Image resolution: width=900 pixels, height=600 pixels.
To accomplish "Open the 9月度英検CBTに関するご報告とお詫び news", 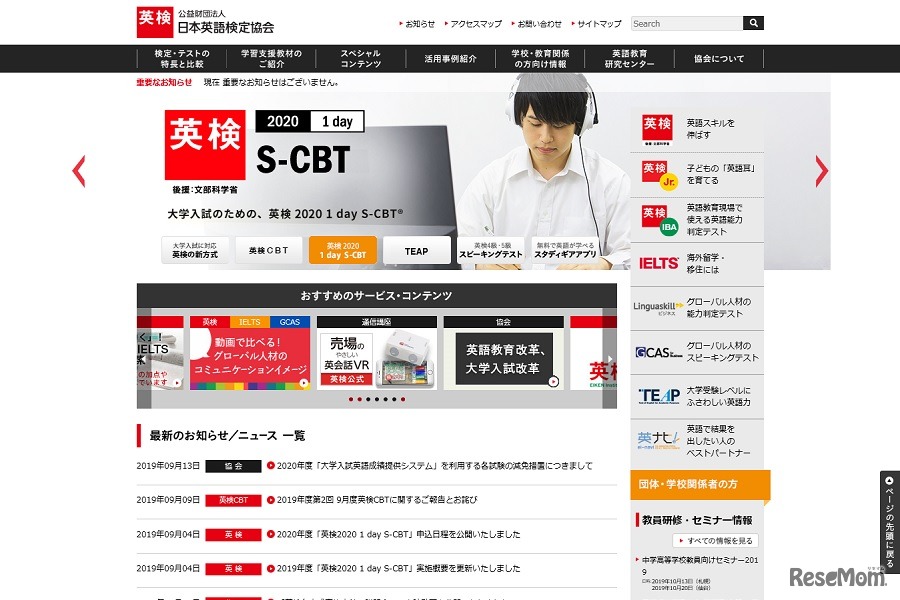I will 377,500.
